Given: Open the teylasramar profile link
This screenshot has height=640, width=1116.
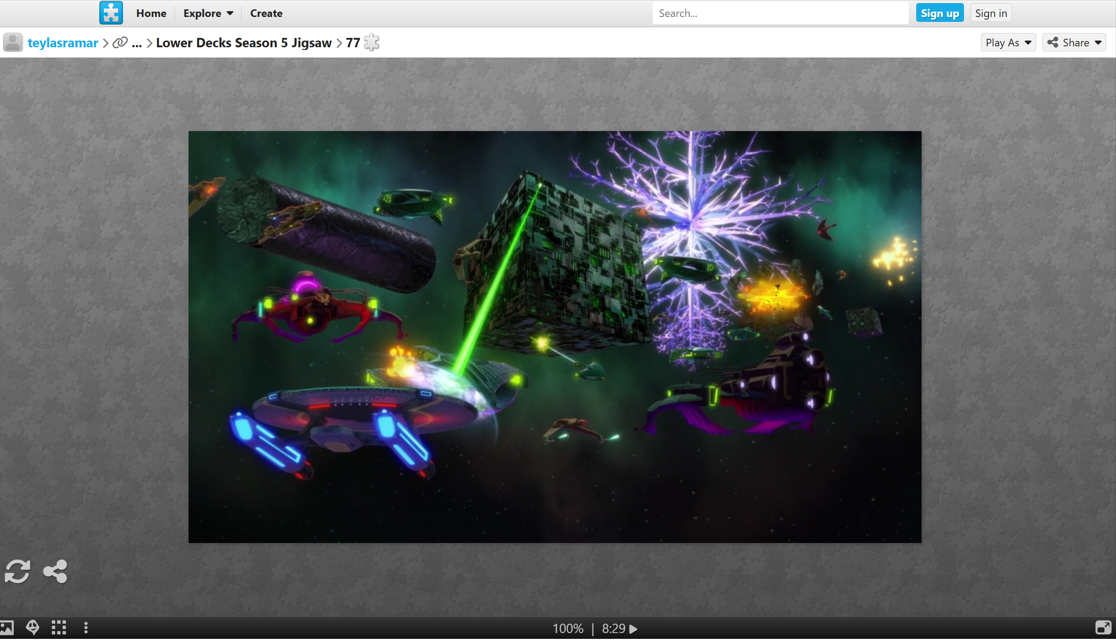Looking at the screenshot, I should [x=63, y=43].
